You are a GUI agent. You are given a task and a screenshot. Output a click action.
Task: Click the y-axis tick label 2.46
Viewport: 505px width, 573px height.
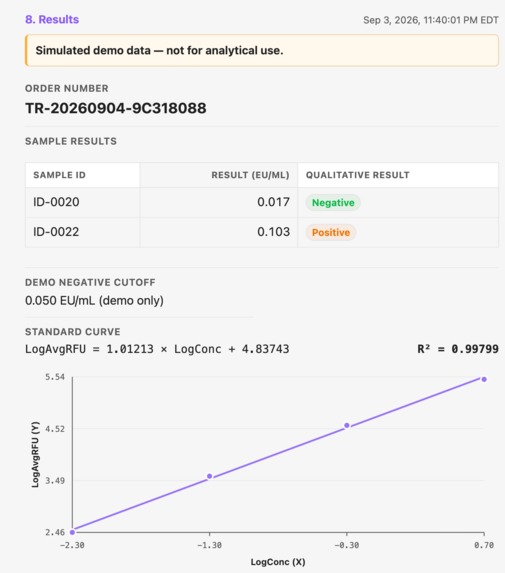[x=55, y=532]
